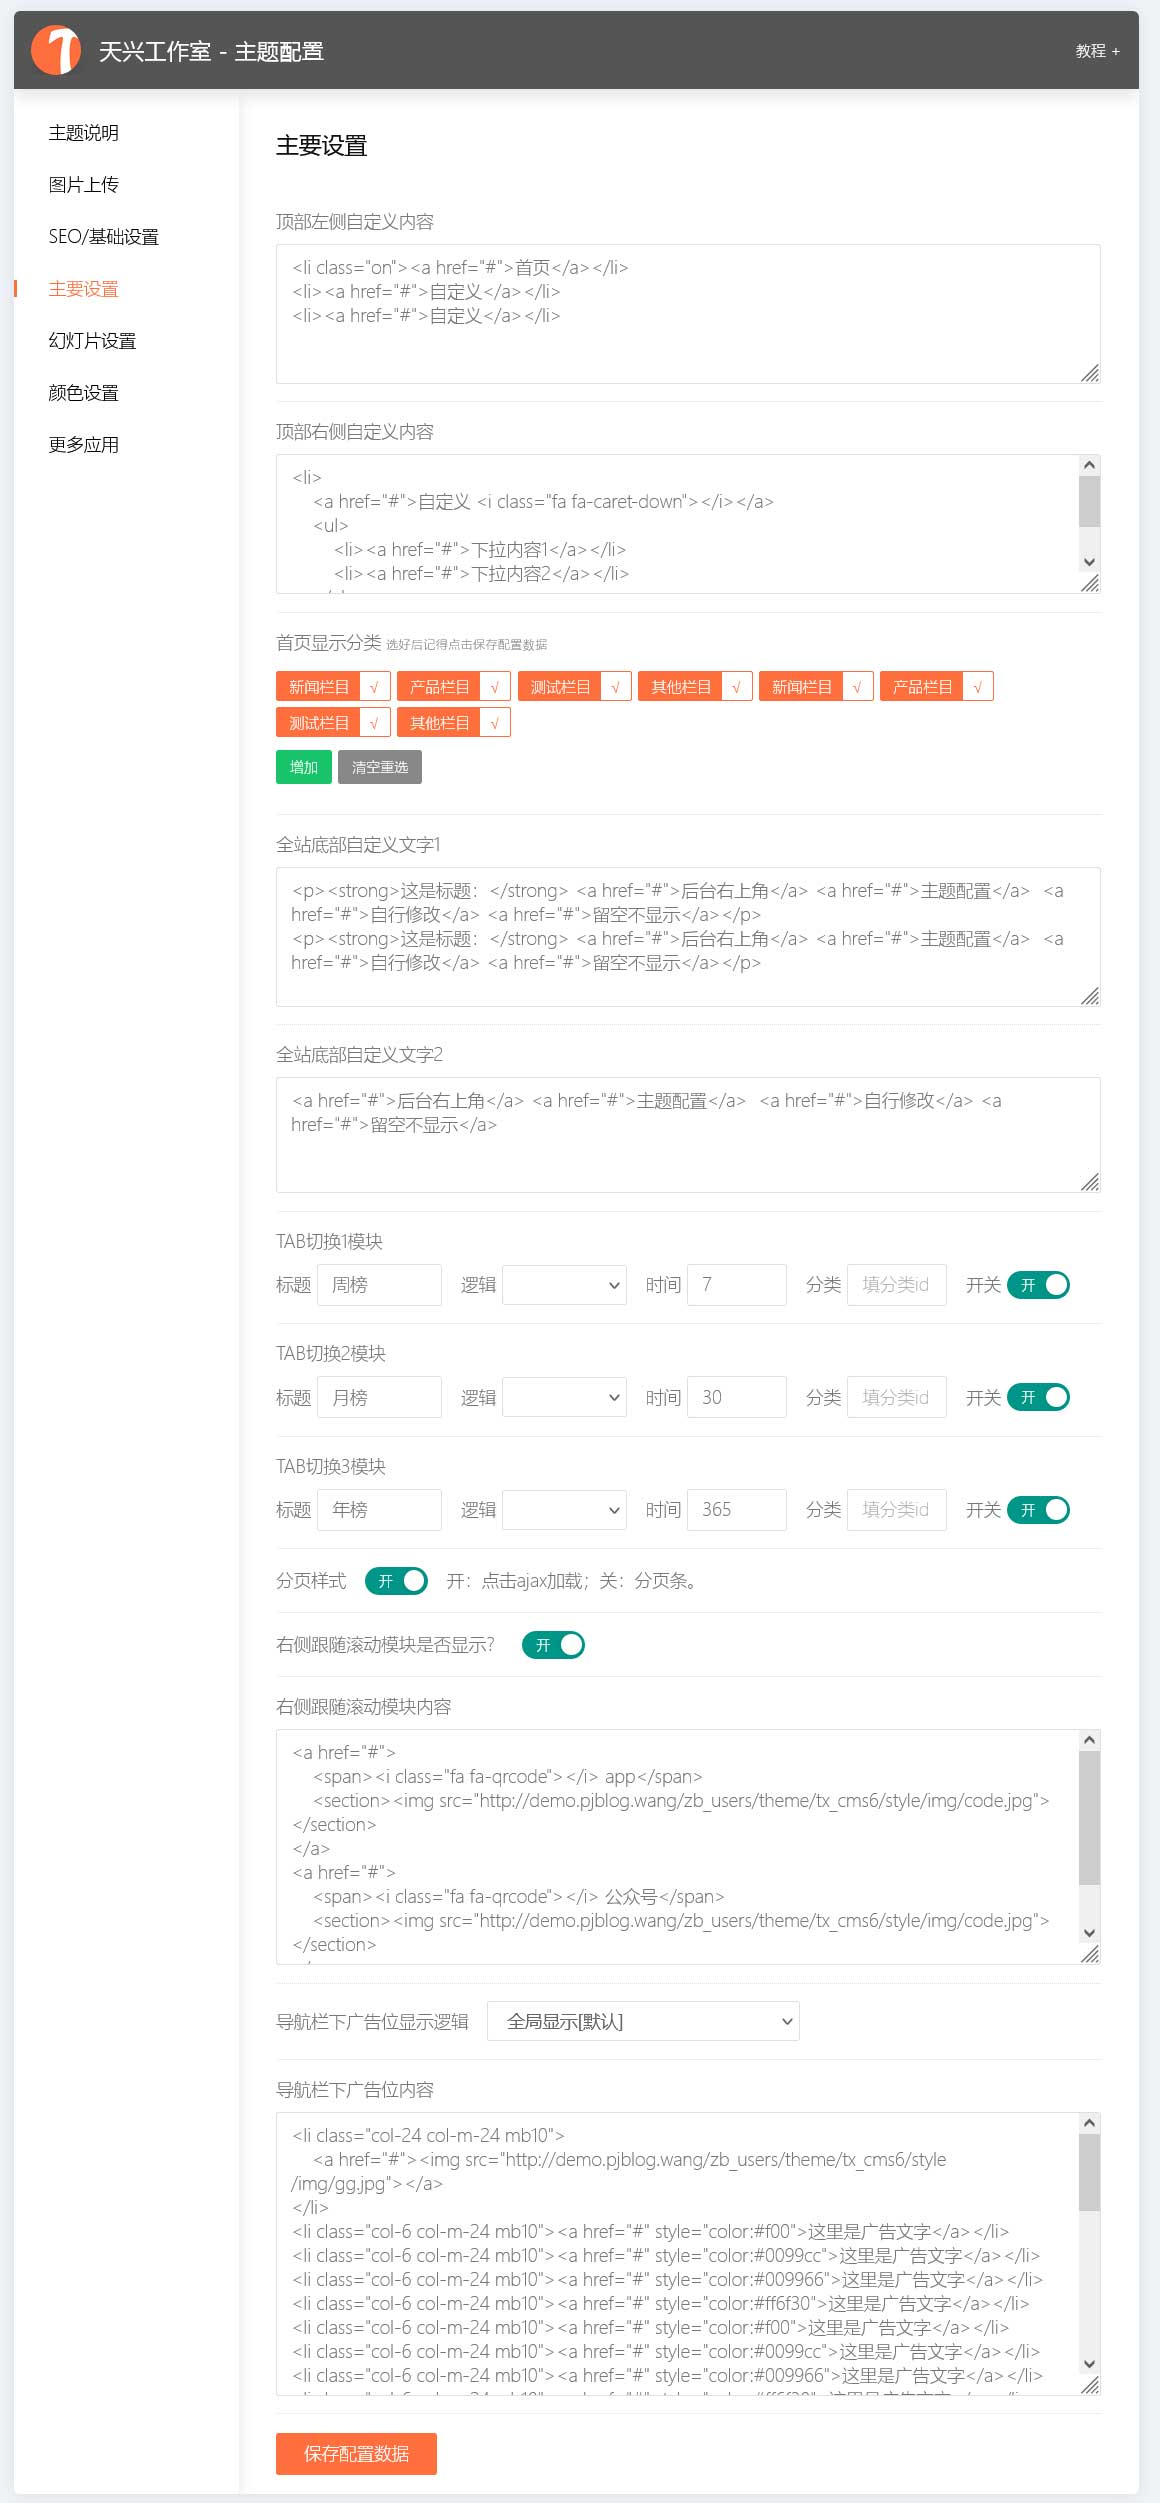
Task: Open 逻辑 dropdown in TAB切换3模块
Action: pos(565,1510)
